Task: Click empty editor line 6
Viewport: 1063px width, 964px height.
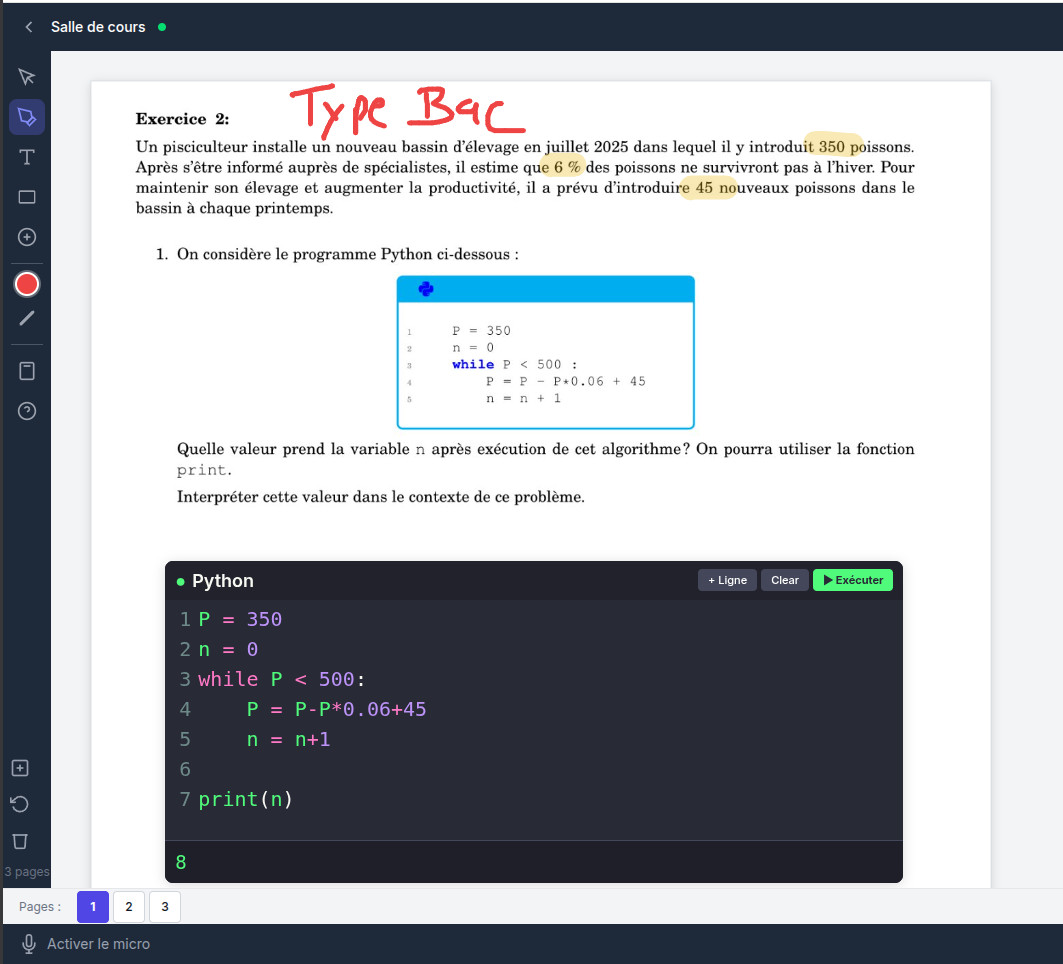Action: coord(533,769)
